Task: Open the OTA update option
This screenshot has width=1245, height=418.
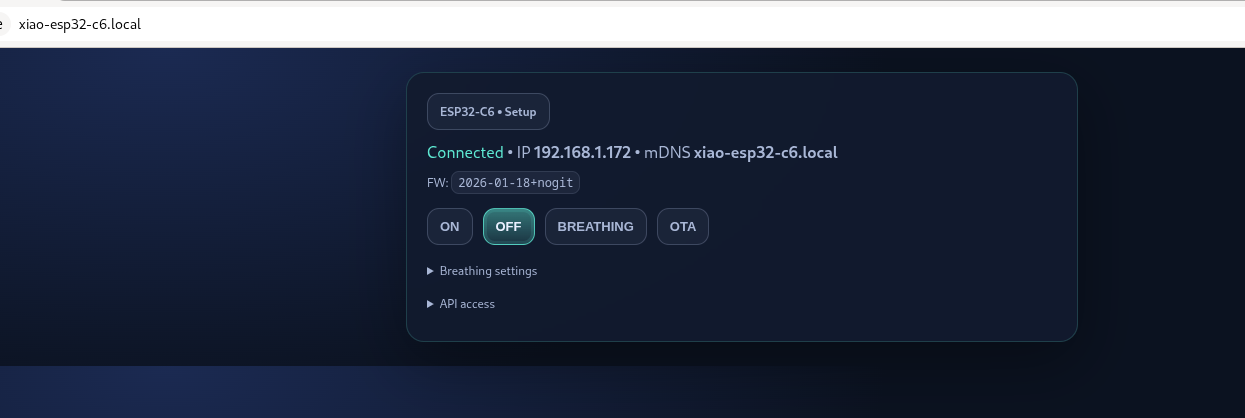Action: [x=683, y=226]
